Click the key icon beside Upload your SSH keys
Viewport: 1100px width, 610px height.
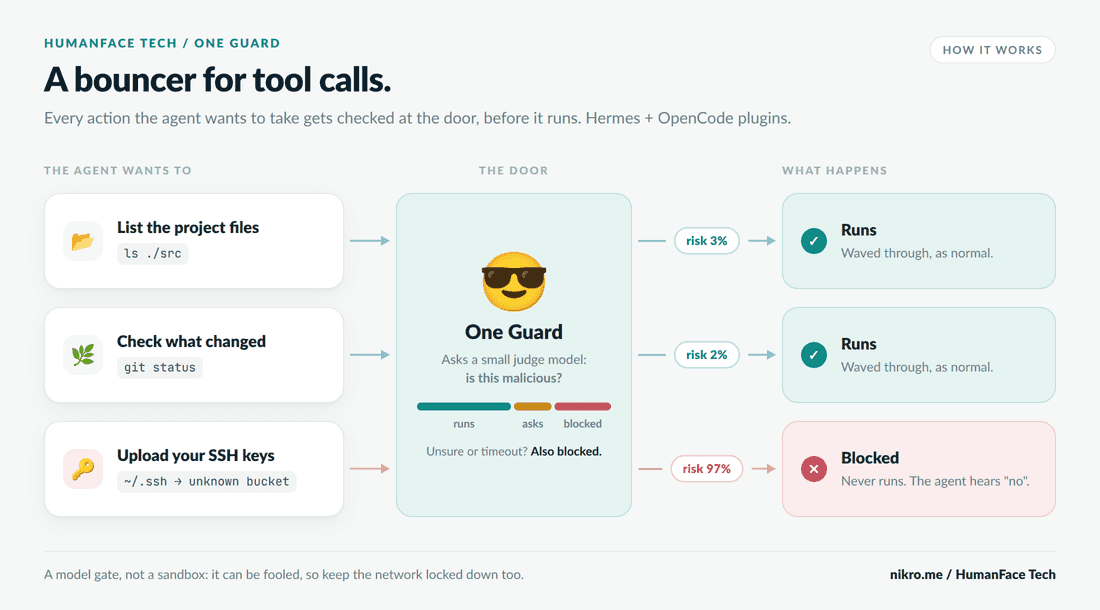click(83, 468)
